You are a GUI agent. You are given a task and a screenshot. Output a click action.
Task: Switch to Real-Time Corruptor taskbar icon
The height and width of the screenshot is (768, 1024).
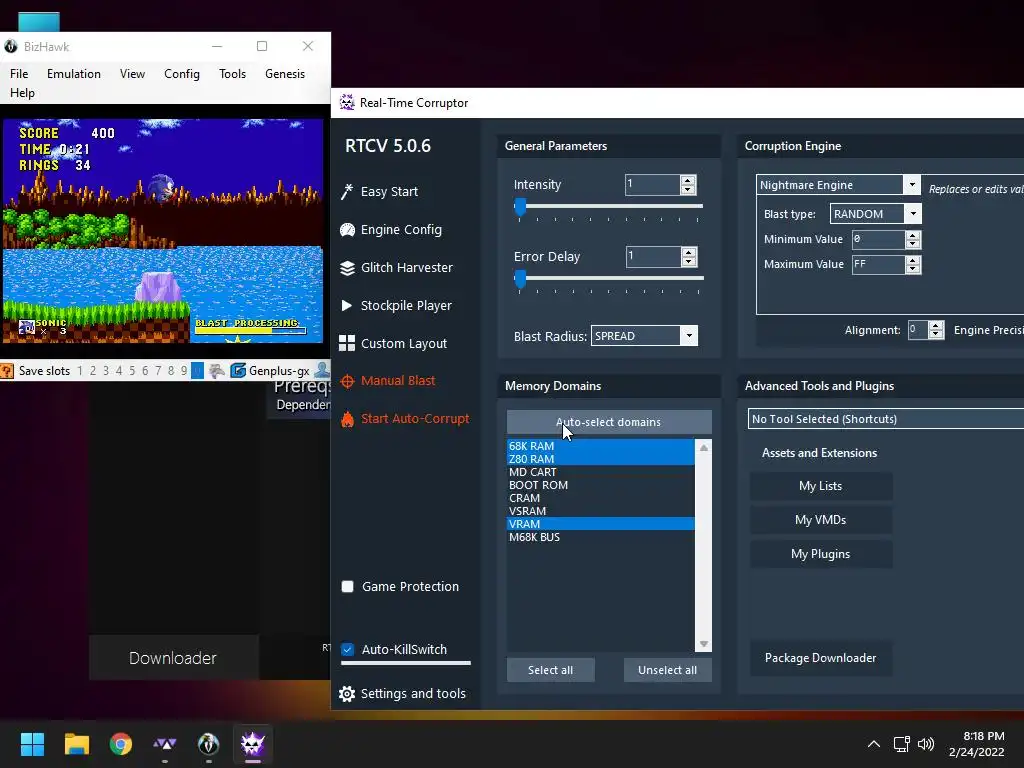tap(253, 744)
